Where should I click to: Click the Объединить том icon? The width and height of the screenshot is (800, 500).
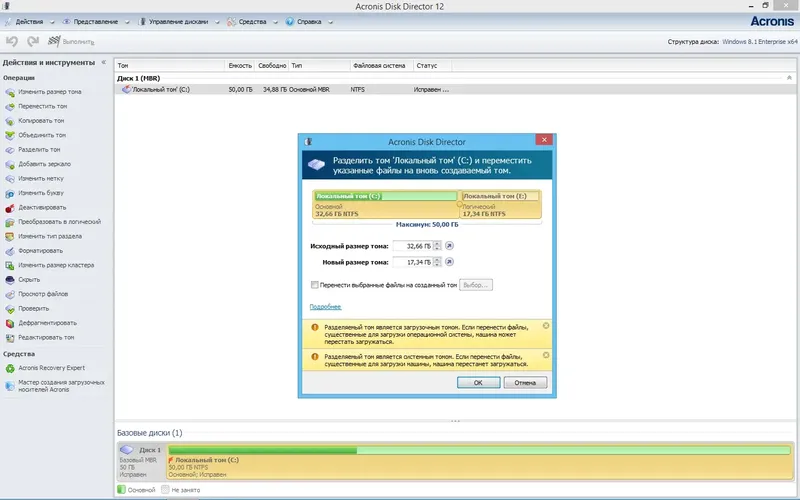tap(10, 135)
